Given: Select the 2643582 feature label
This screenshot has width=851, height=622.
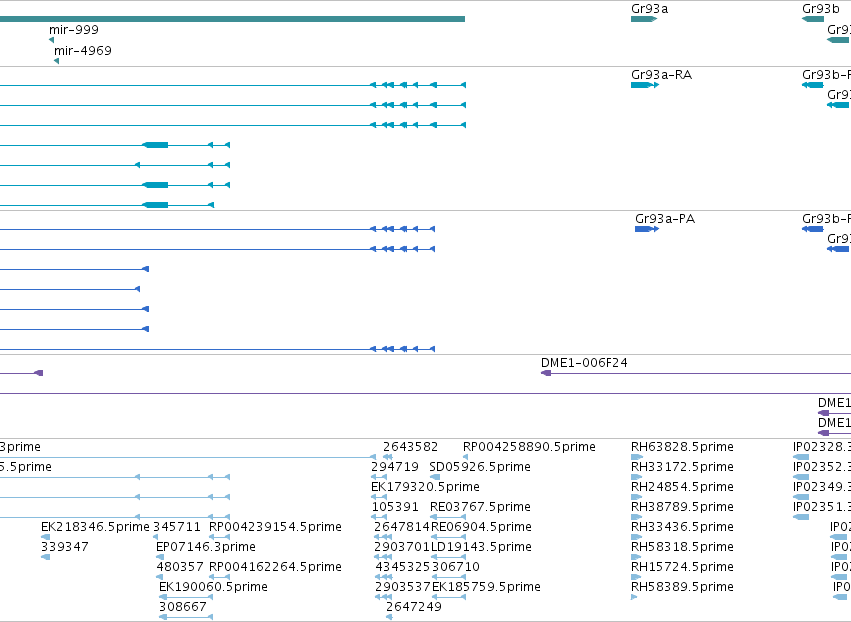Looking at the screenshot, I should point(410,447).
